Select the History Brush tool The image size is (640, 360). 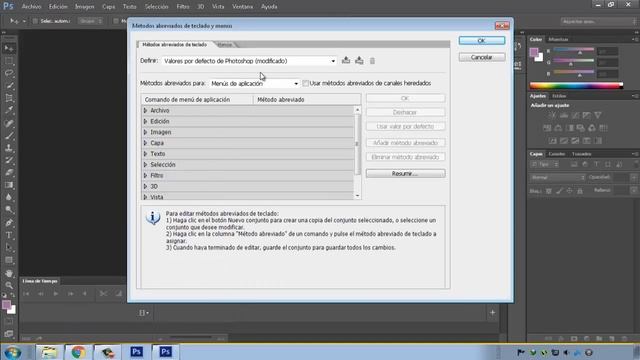pos(9,160)
